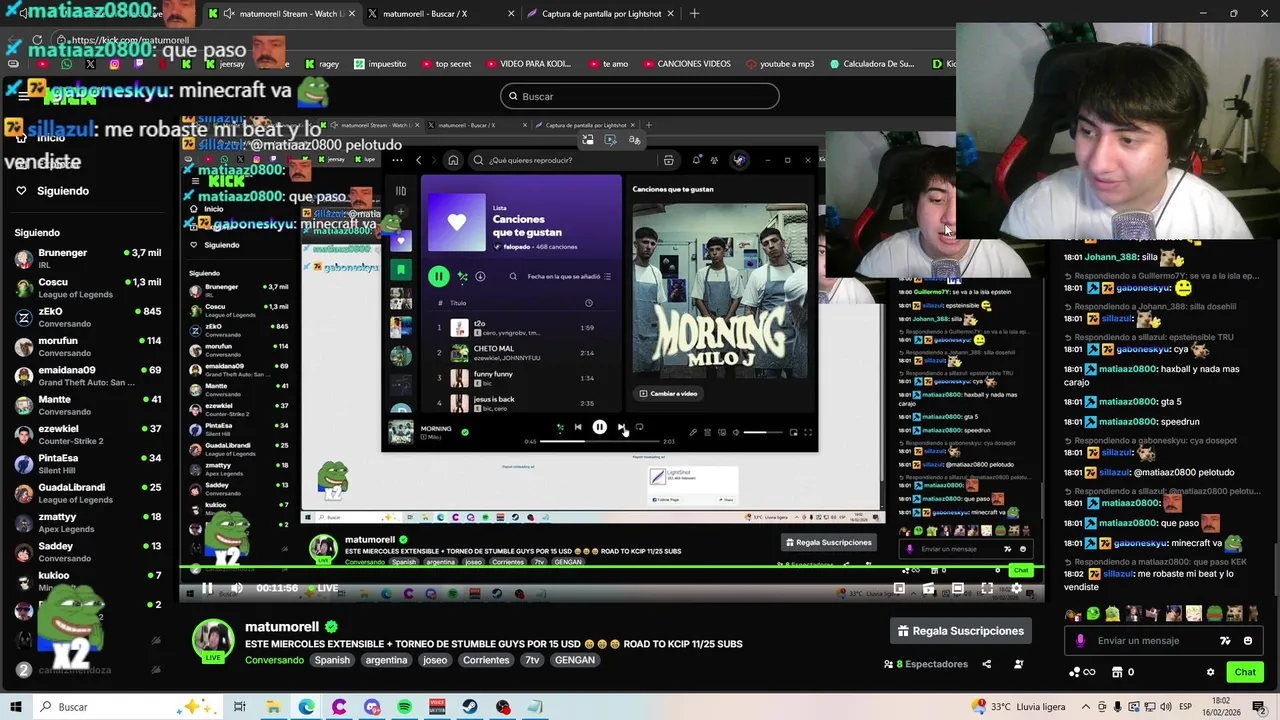Pause Spotify from the bottom player bar

pyautogui.click(x=599, y=427)
